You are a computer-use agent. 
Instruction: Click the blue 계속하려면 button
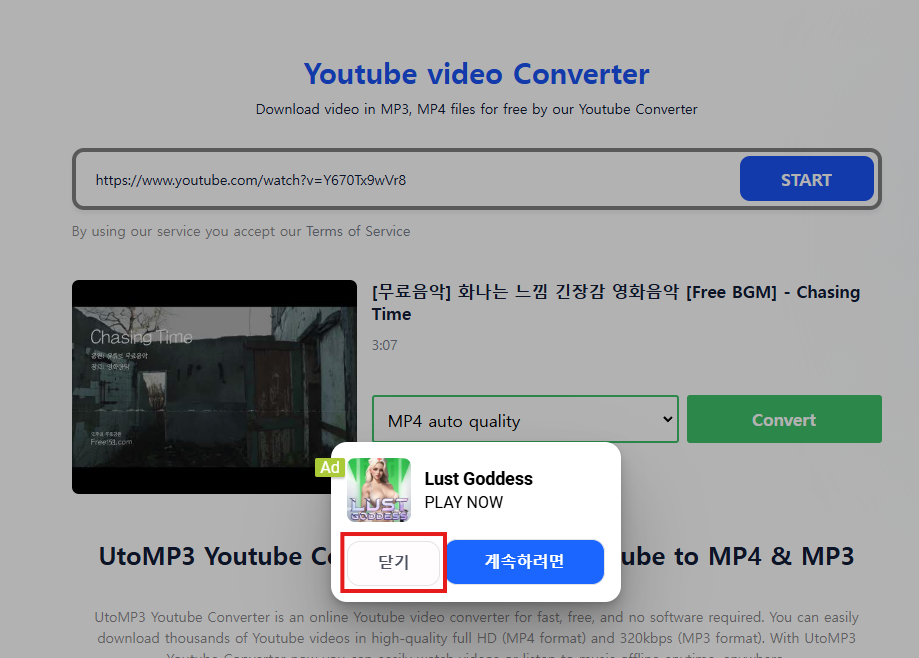(525, 562)
